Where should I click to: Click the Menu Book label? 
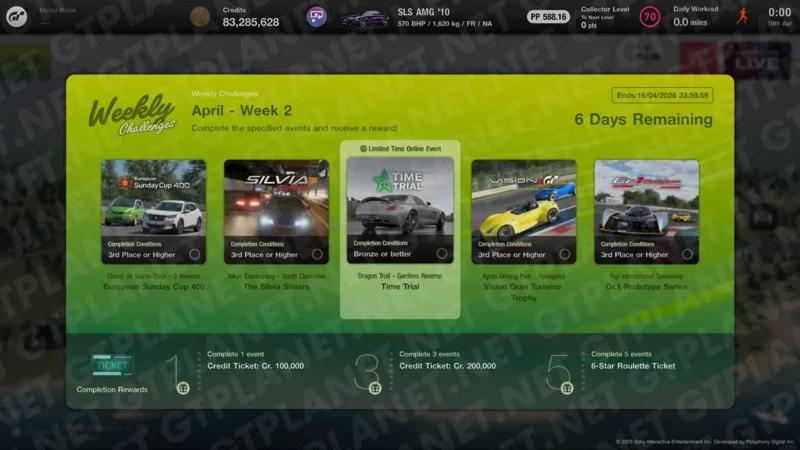coord(57,10)
